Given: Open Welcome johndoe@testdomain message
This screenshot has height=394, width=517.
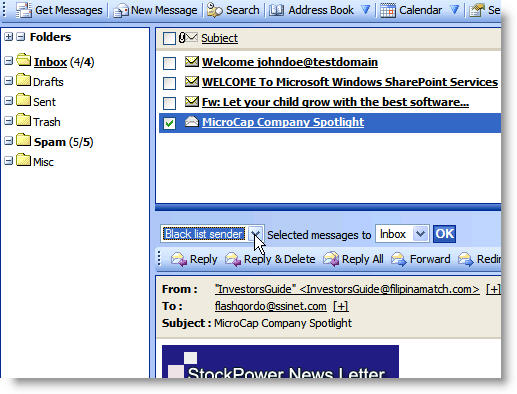Looking at the screenshot, I should point(290,62).
